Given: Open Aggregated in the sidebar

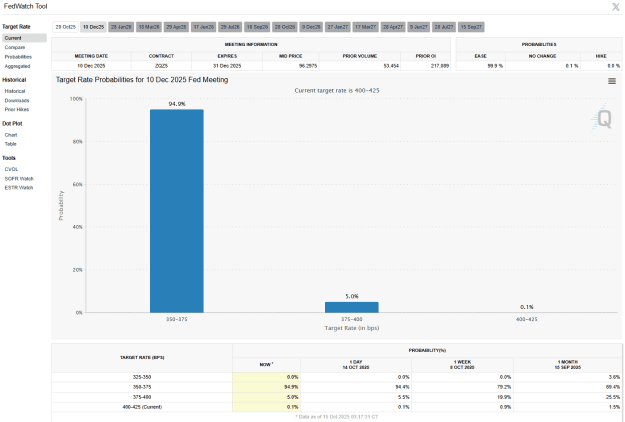Looking at the screenshot, I should [17, 66].
